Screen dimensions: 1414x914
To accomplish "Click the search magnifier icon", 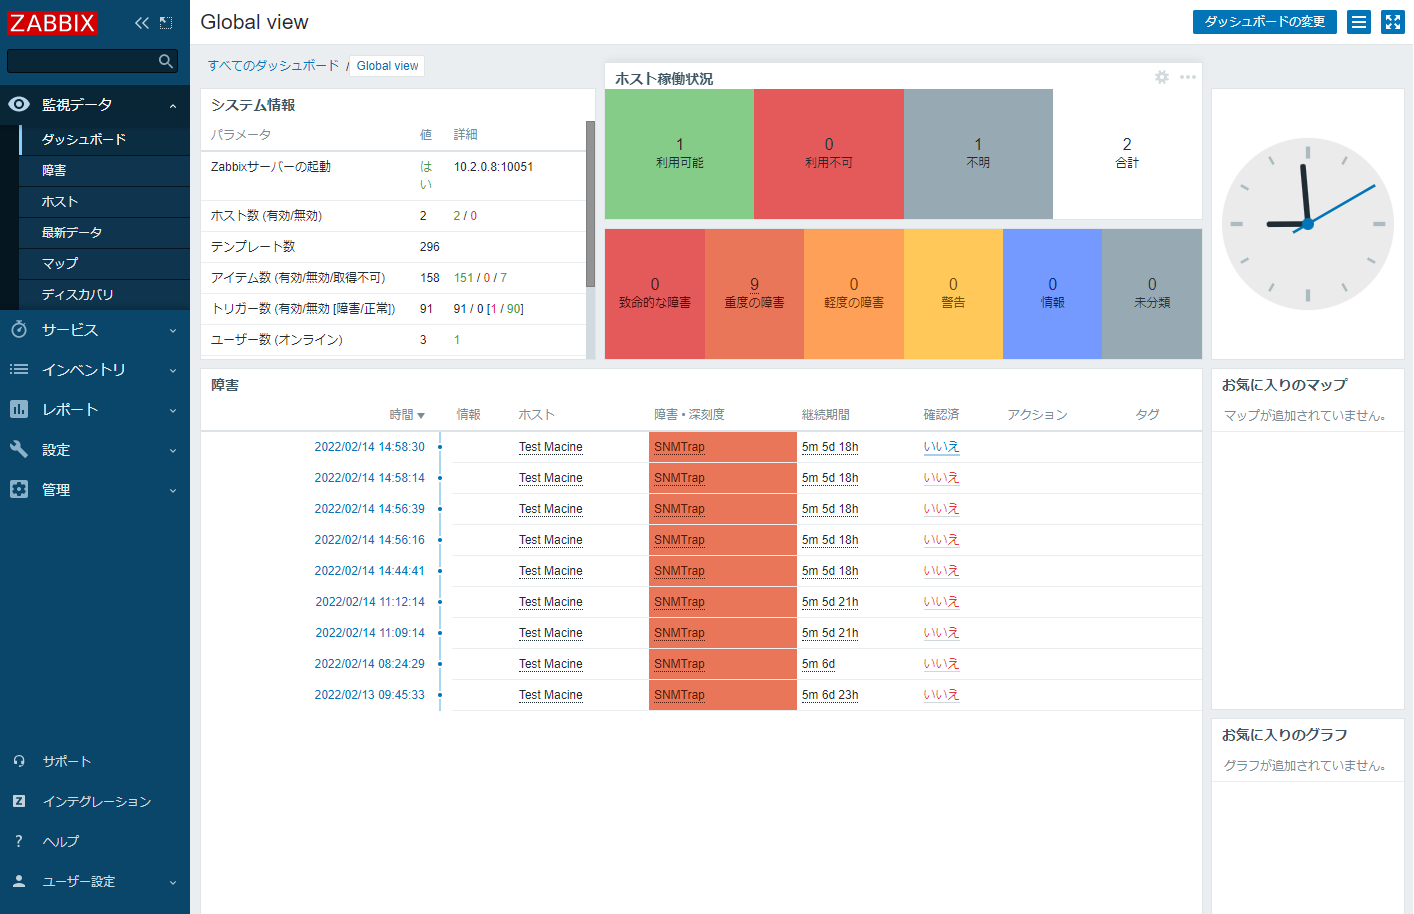I will point(166,61).
